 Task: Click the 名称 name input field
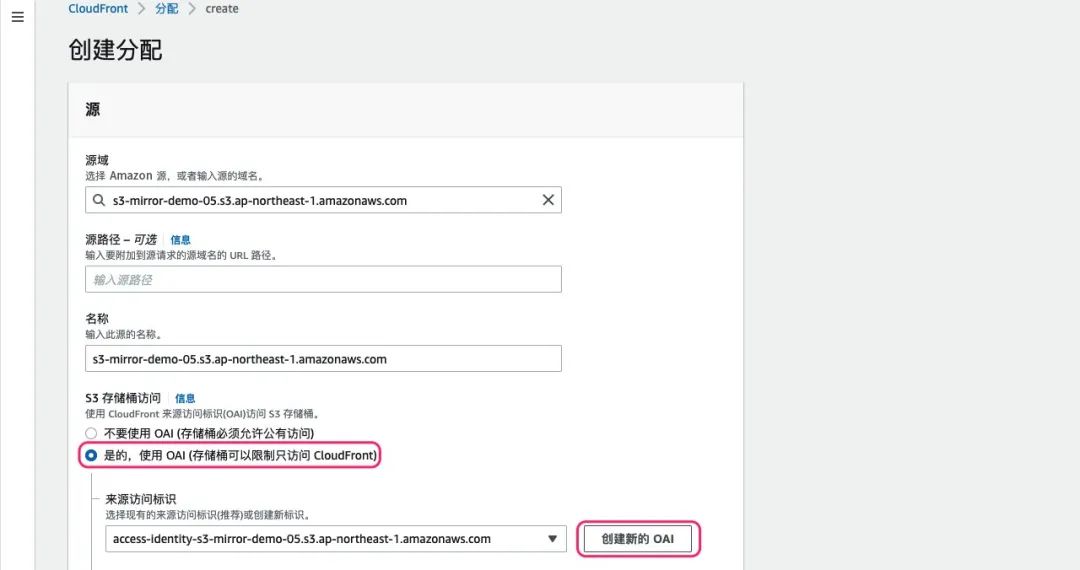tap(323, 359)
